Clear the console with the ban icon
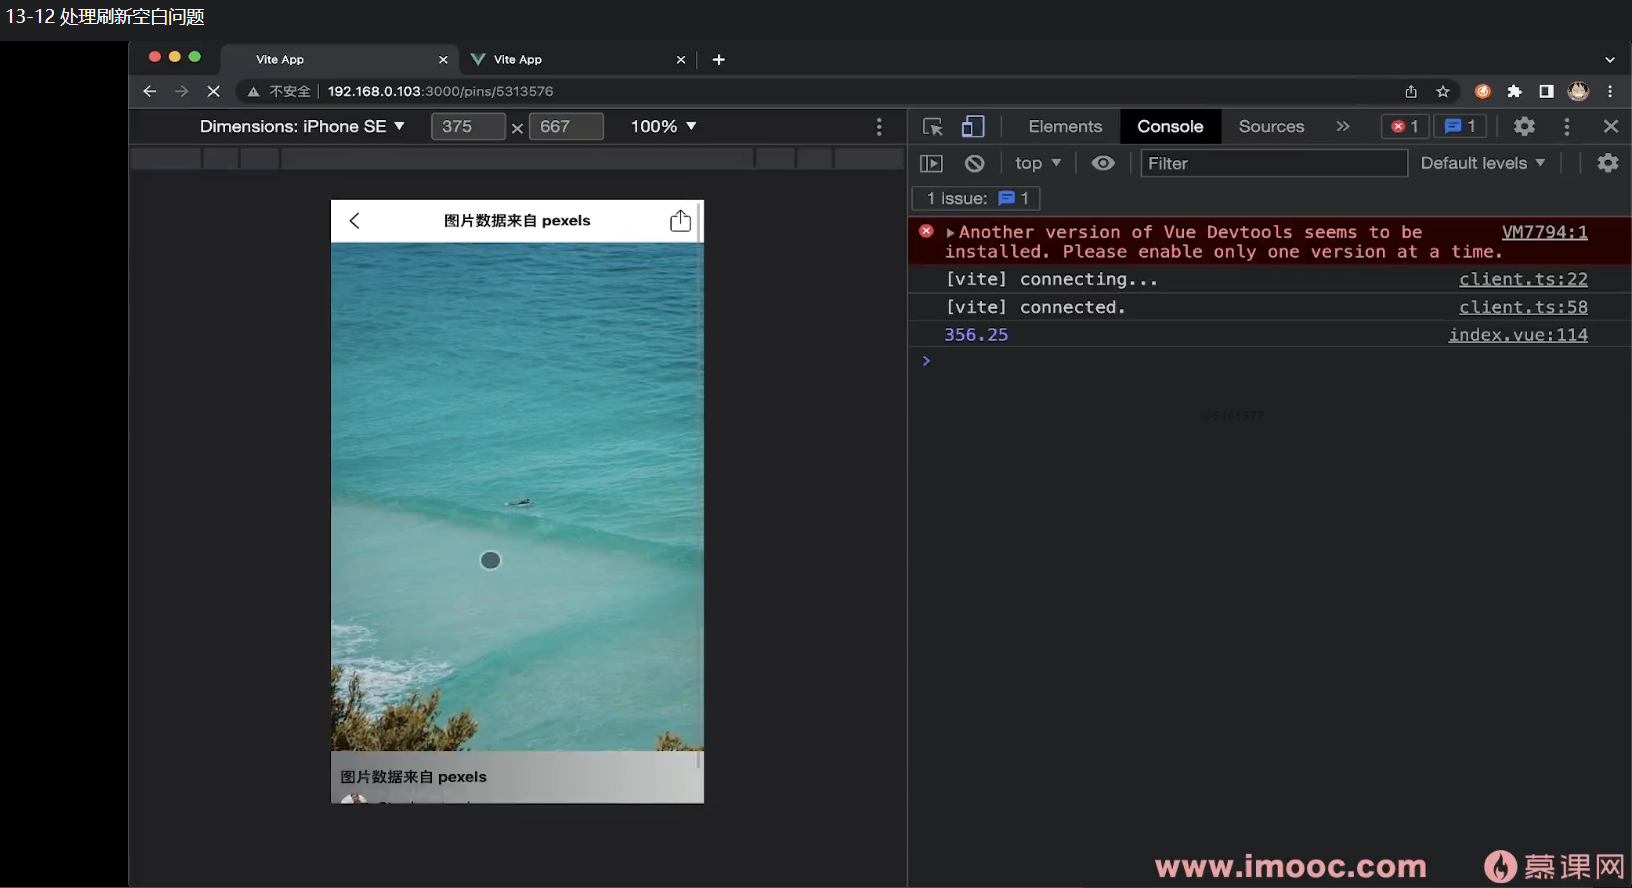The width and height of the screenshot is (1632, 888). (x=974, y=163)
